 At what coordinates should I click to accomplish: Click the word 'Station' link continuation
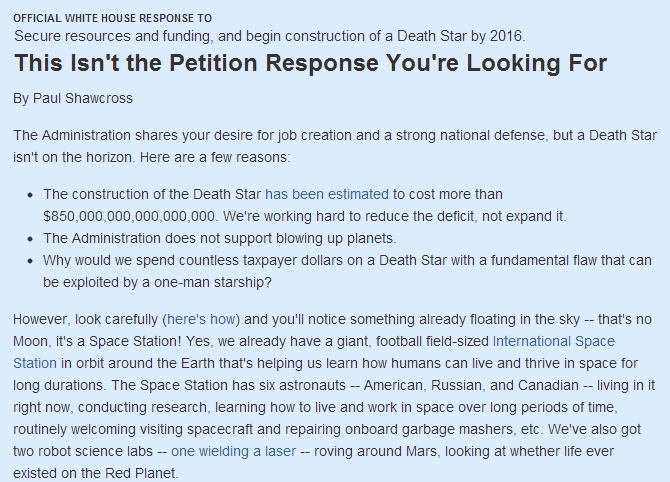[35, 364]
